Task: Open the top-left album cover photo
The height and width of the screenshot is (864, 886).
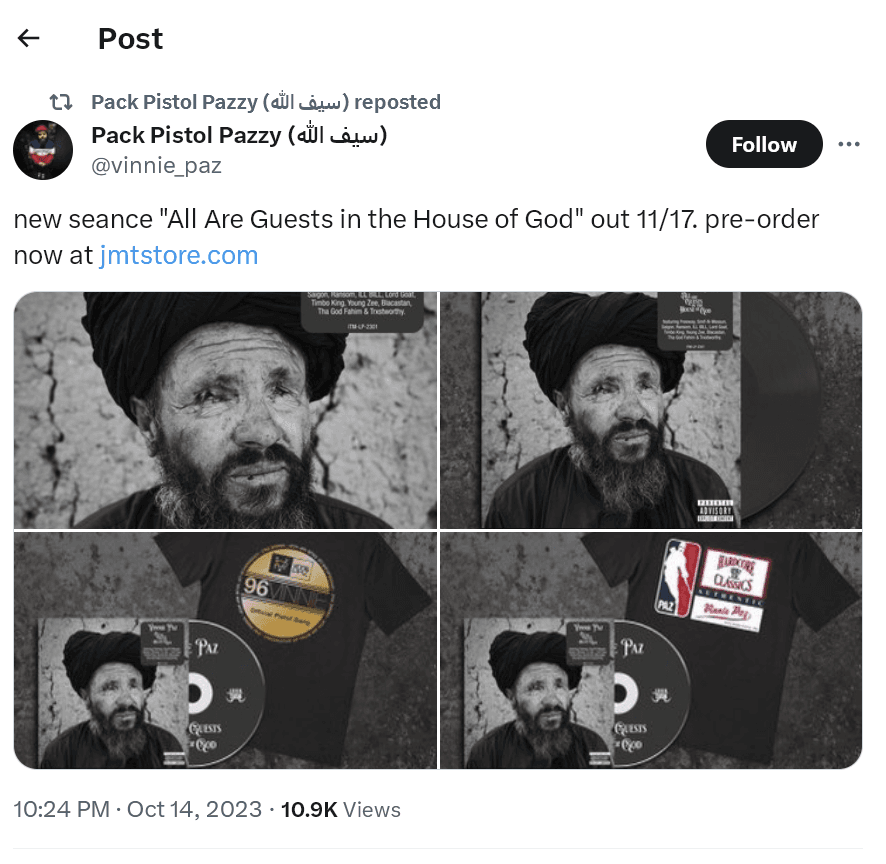Action: pos(225,410)
